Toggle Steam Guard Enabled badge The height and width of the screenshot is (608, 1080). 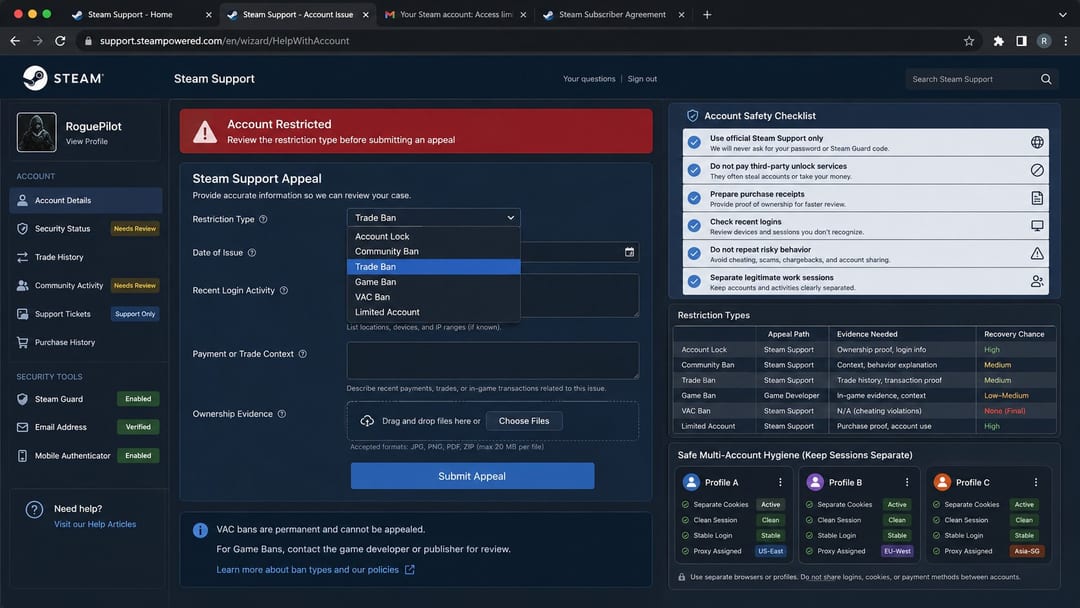tap(138, 399)
